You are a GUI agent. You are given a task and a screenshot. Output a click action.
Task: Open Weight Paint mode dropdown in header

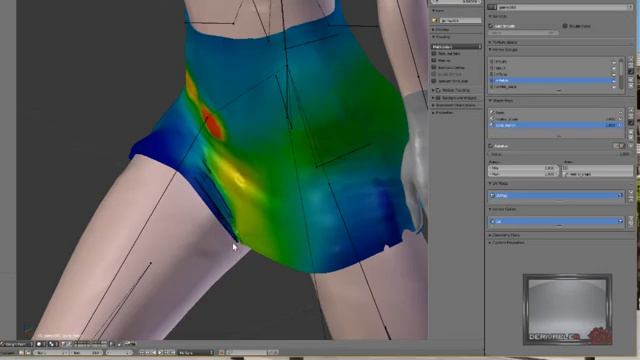(17, 344)
